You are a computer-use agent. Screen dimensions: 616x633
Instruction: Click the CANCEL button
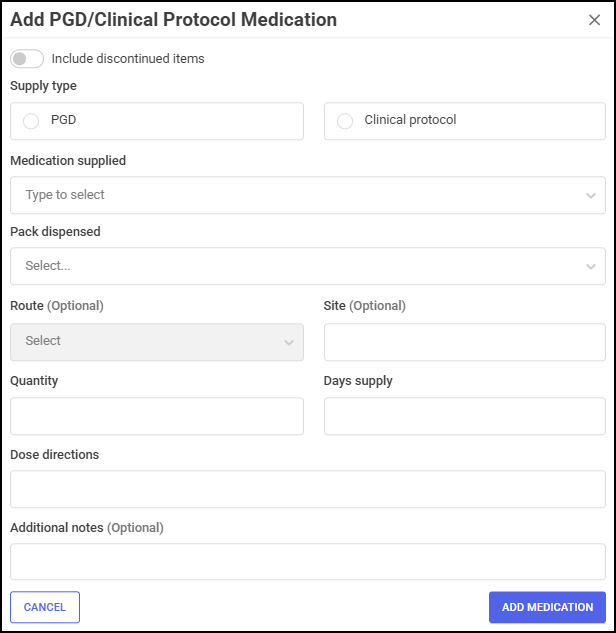45,607
